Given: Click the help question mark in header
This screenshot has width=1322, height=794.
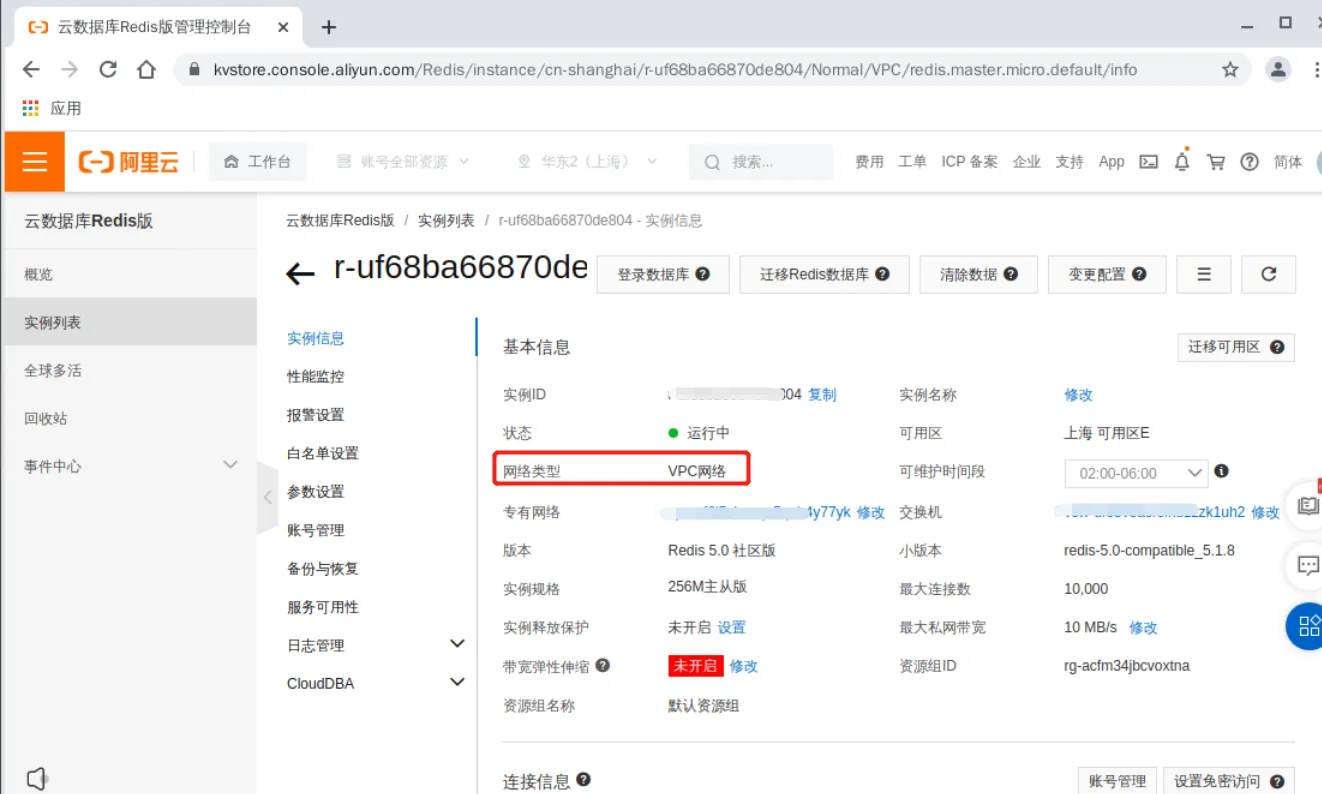Looking at the screenshot, I should [1249, 162].
